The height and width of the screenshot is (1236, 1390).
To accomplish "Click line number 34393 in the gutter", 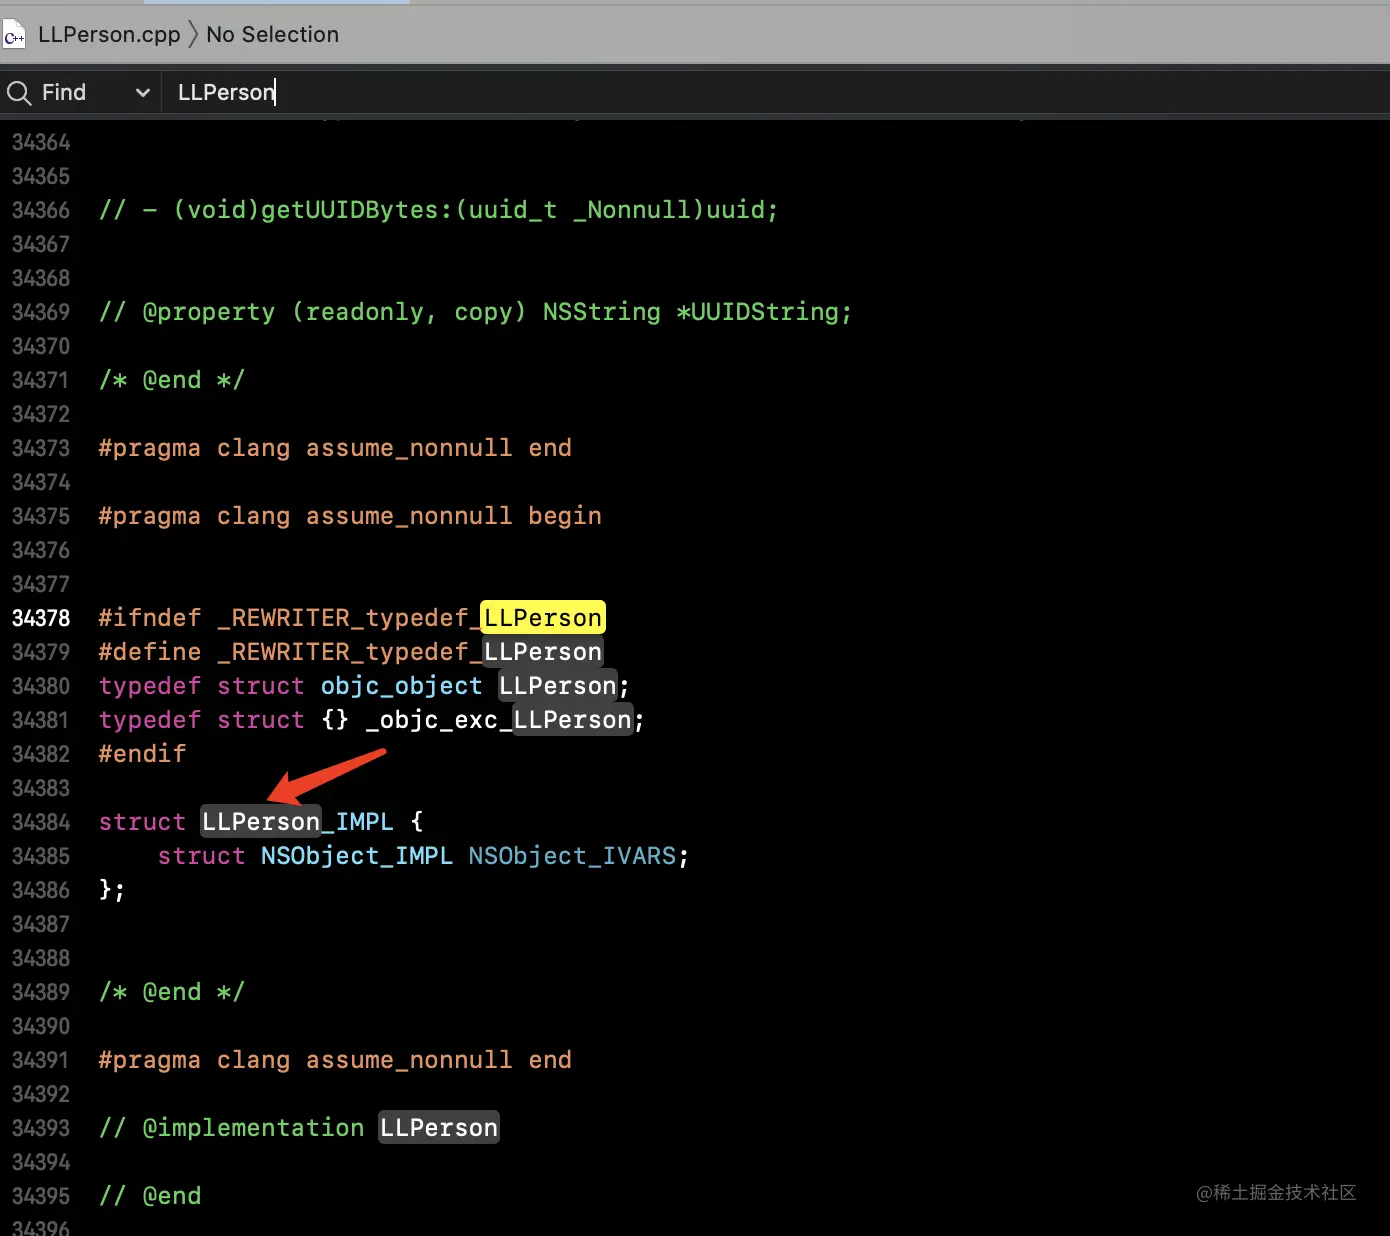I will click(x=41, y=1128).
